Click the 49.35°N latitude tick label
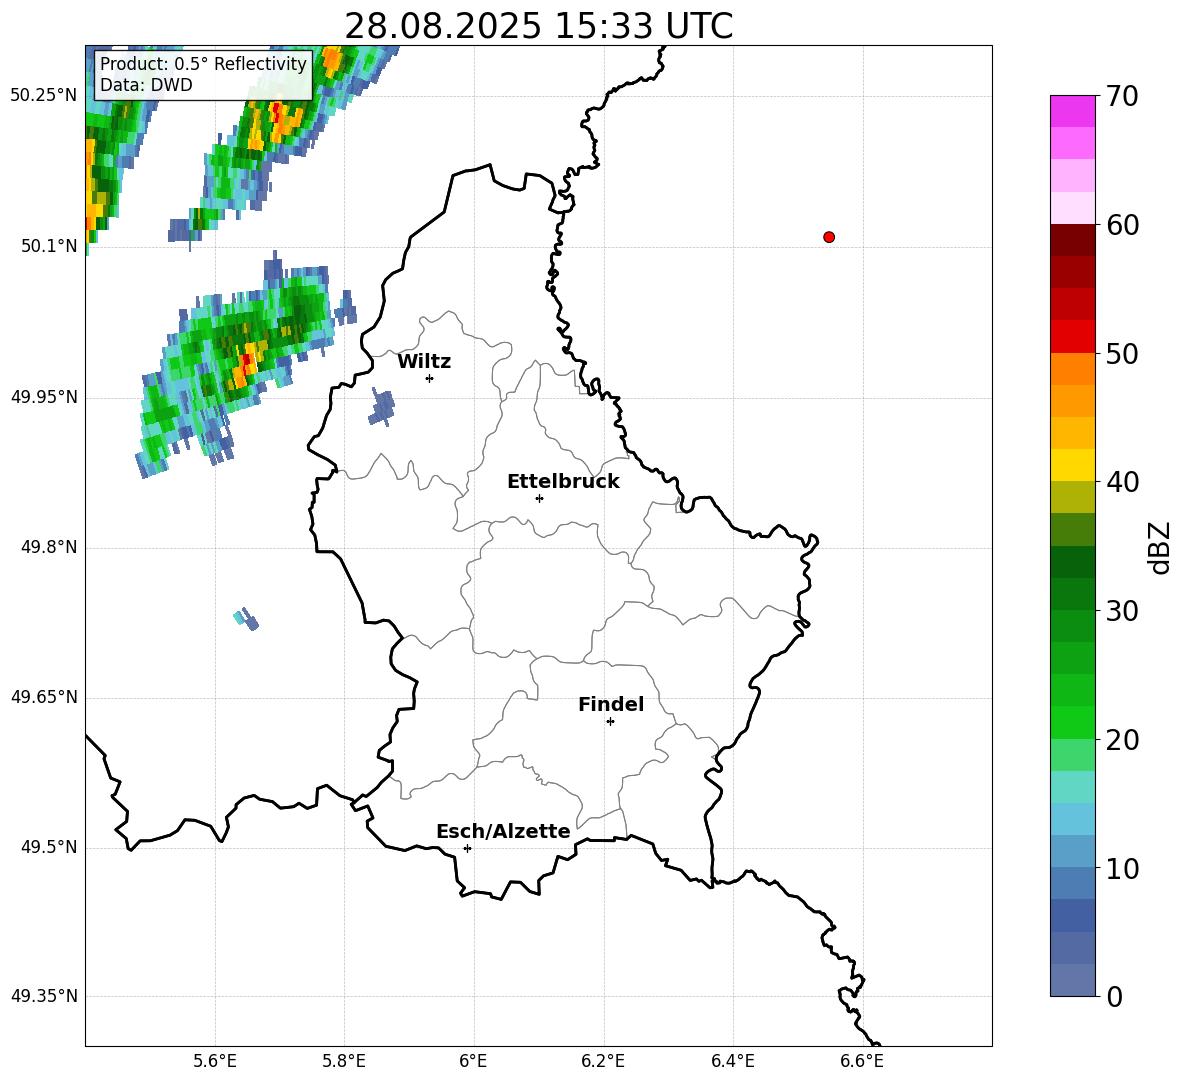Screen dimensions: 1184x1081 (x=44, y=996)
